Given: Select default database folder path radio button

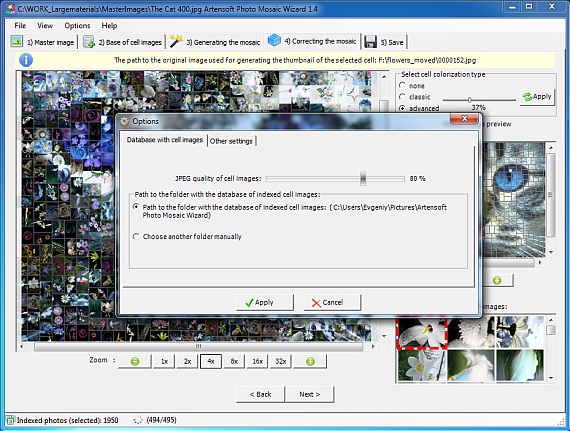Looking at the screenshot, I should [136, 207].
